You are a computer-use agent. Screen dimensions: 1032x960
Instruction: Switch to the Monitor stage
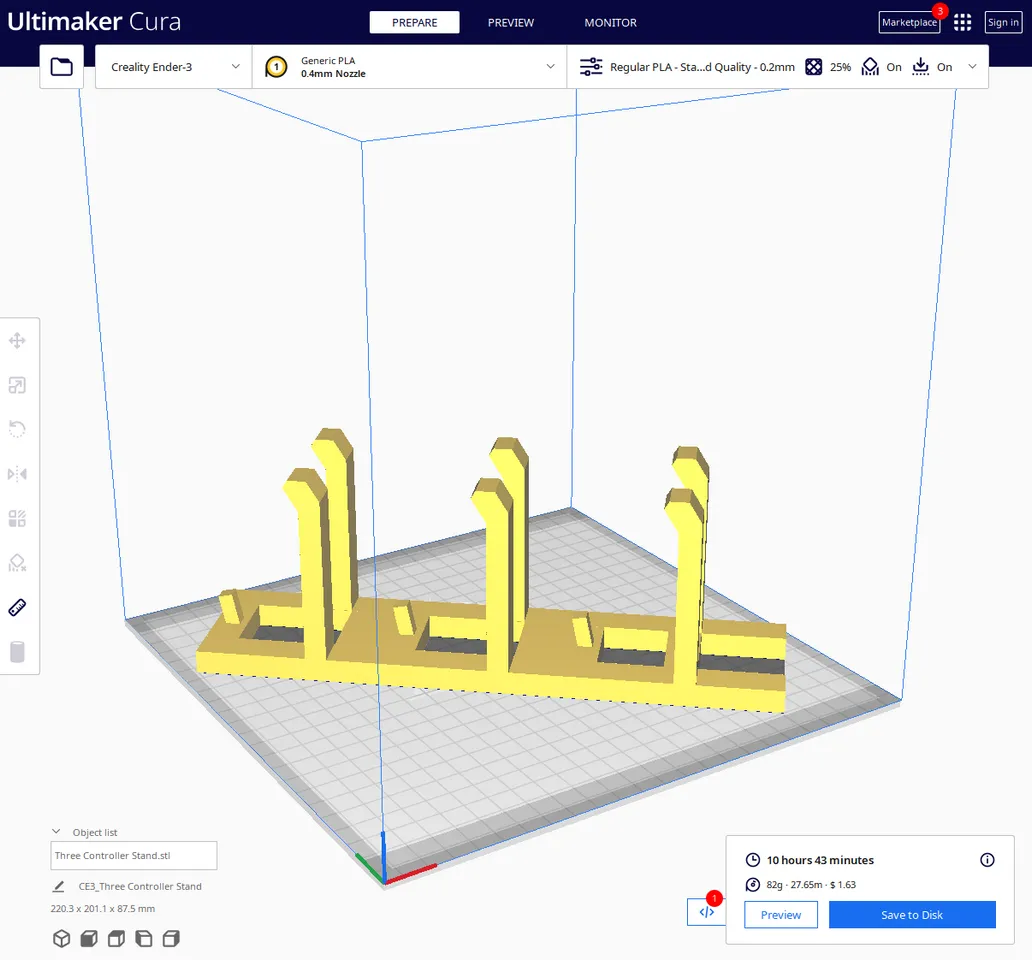click(611, 22)
